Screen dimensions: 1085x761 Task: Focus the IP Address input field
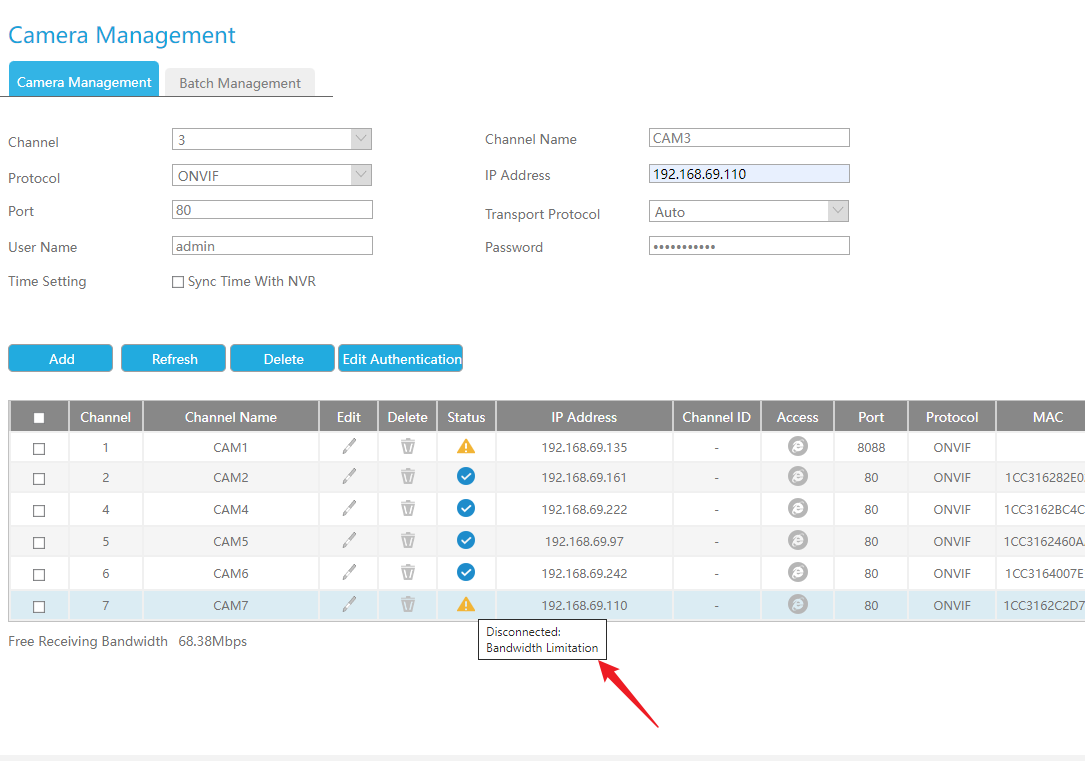tap(749, 174)
